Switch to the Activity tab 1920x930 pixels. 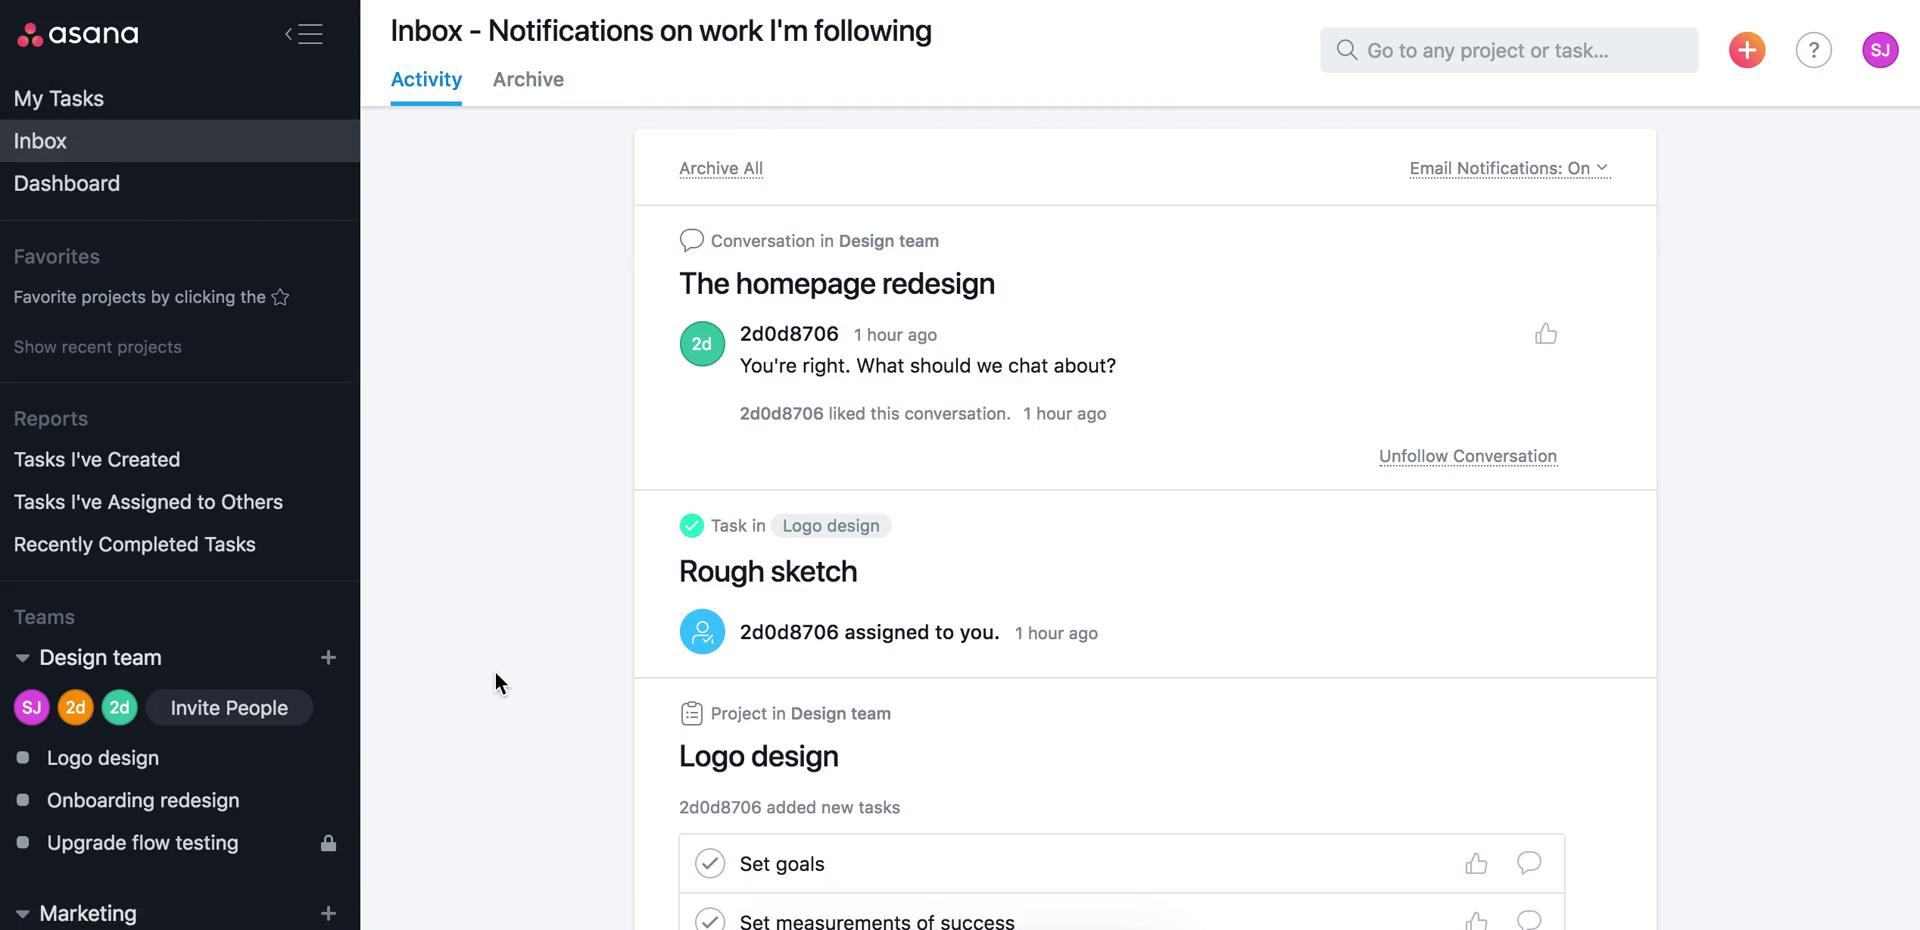tap(426, 80)
